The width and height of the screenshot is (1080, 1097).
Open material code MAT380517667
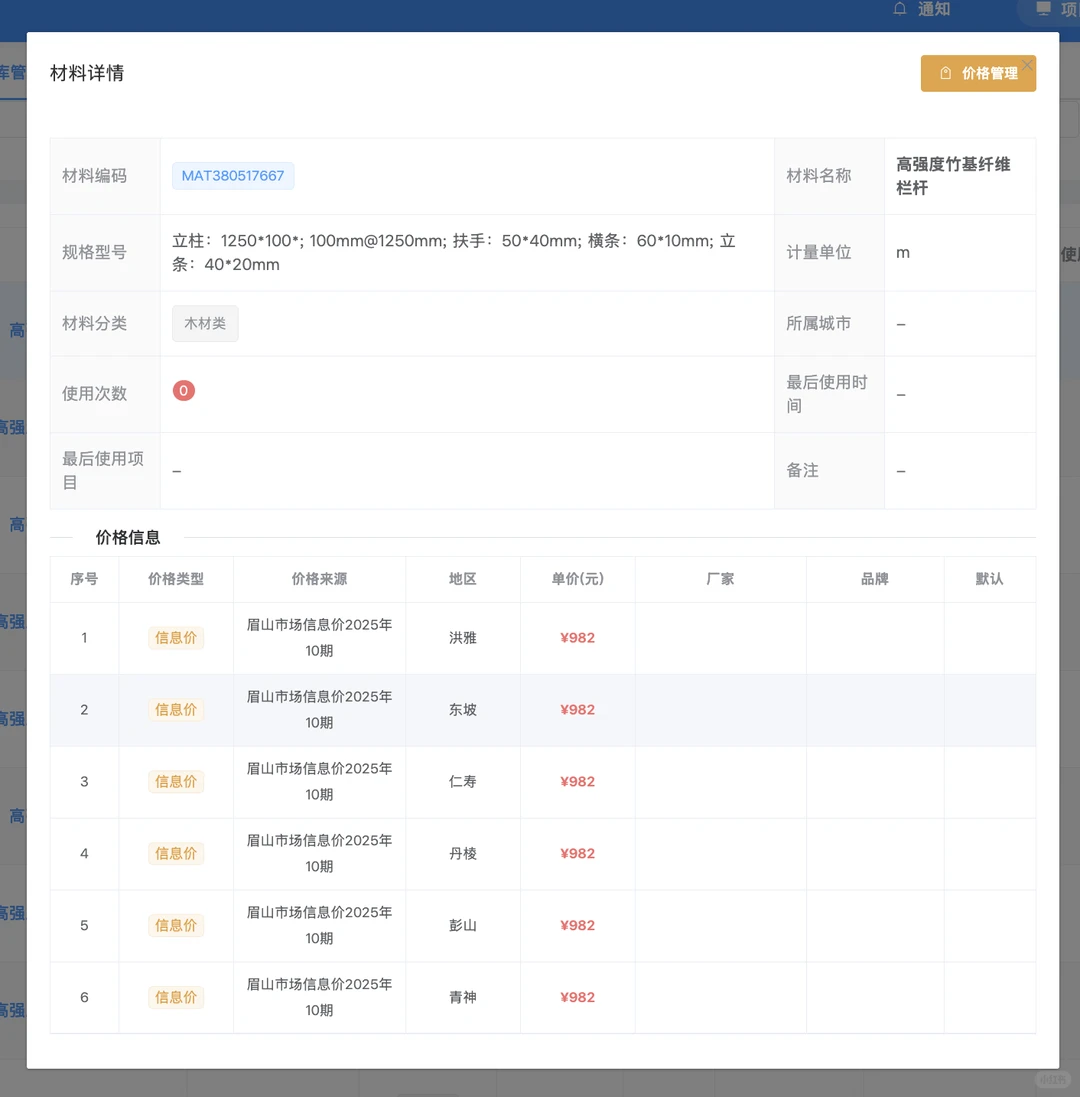click(233, 175)
